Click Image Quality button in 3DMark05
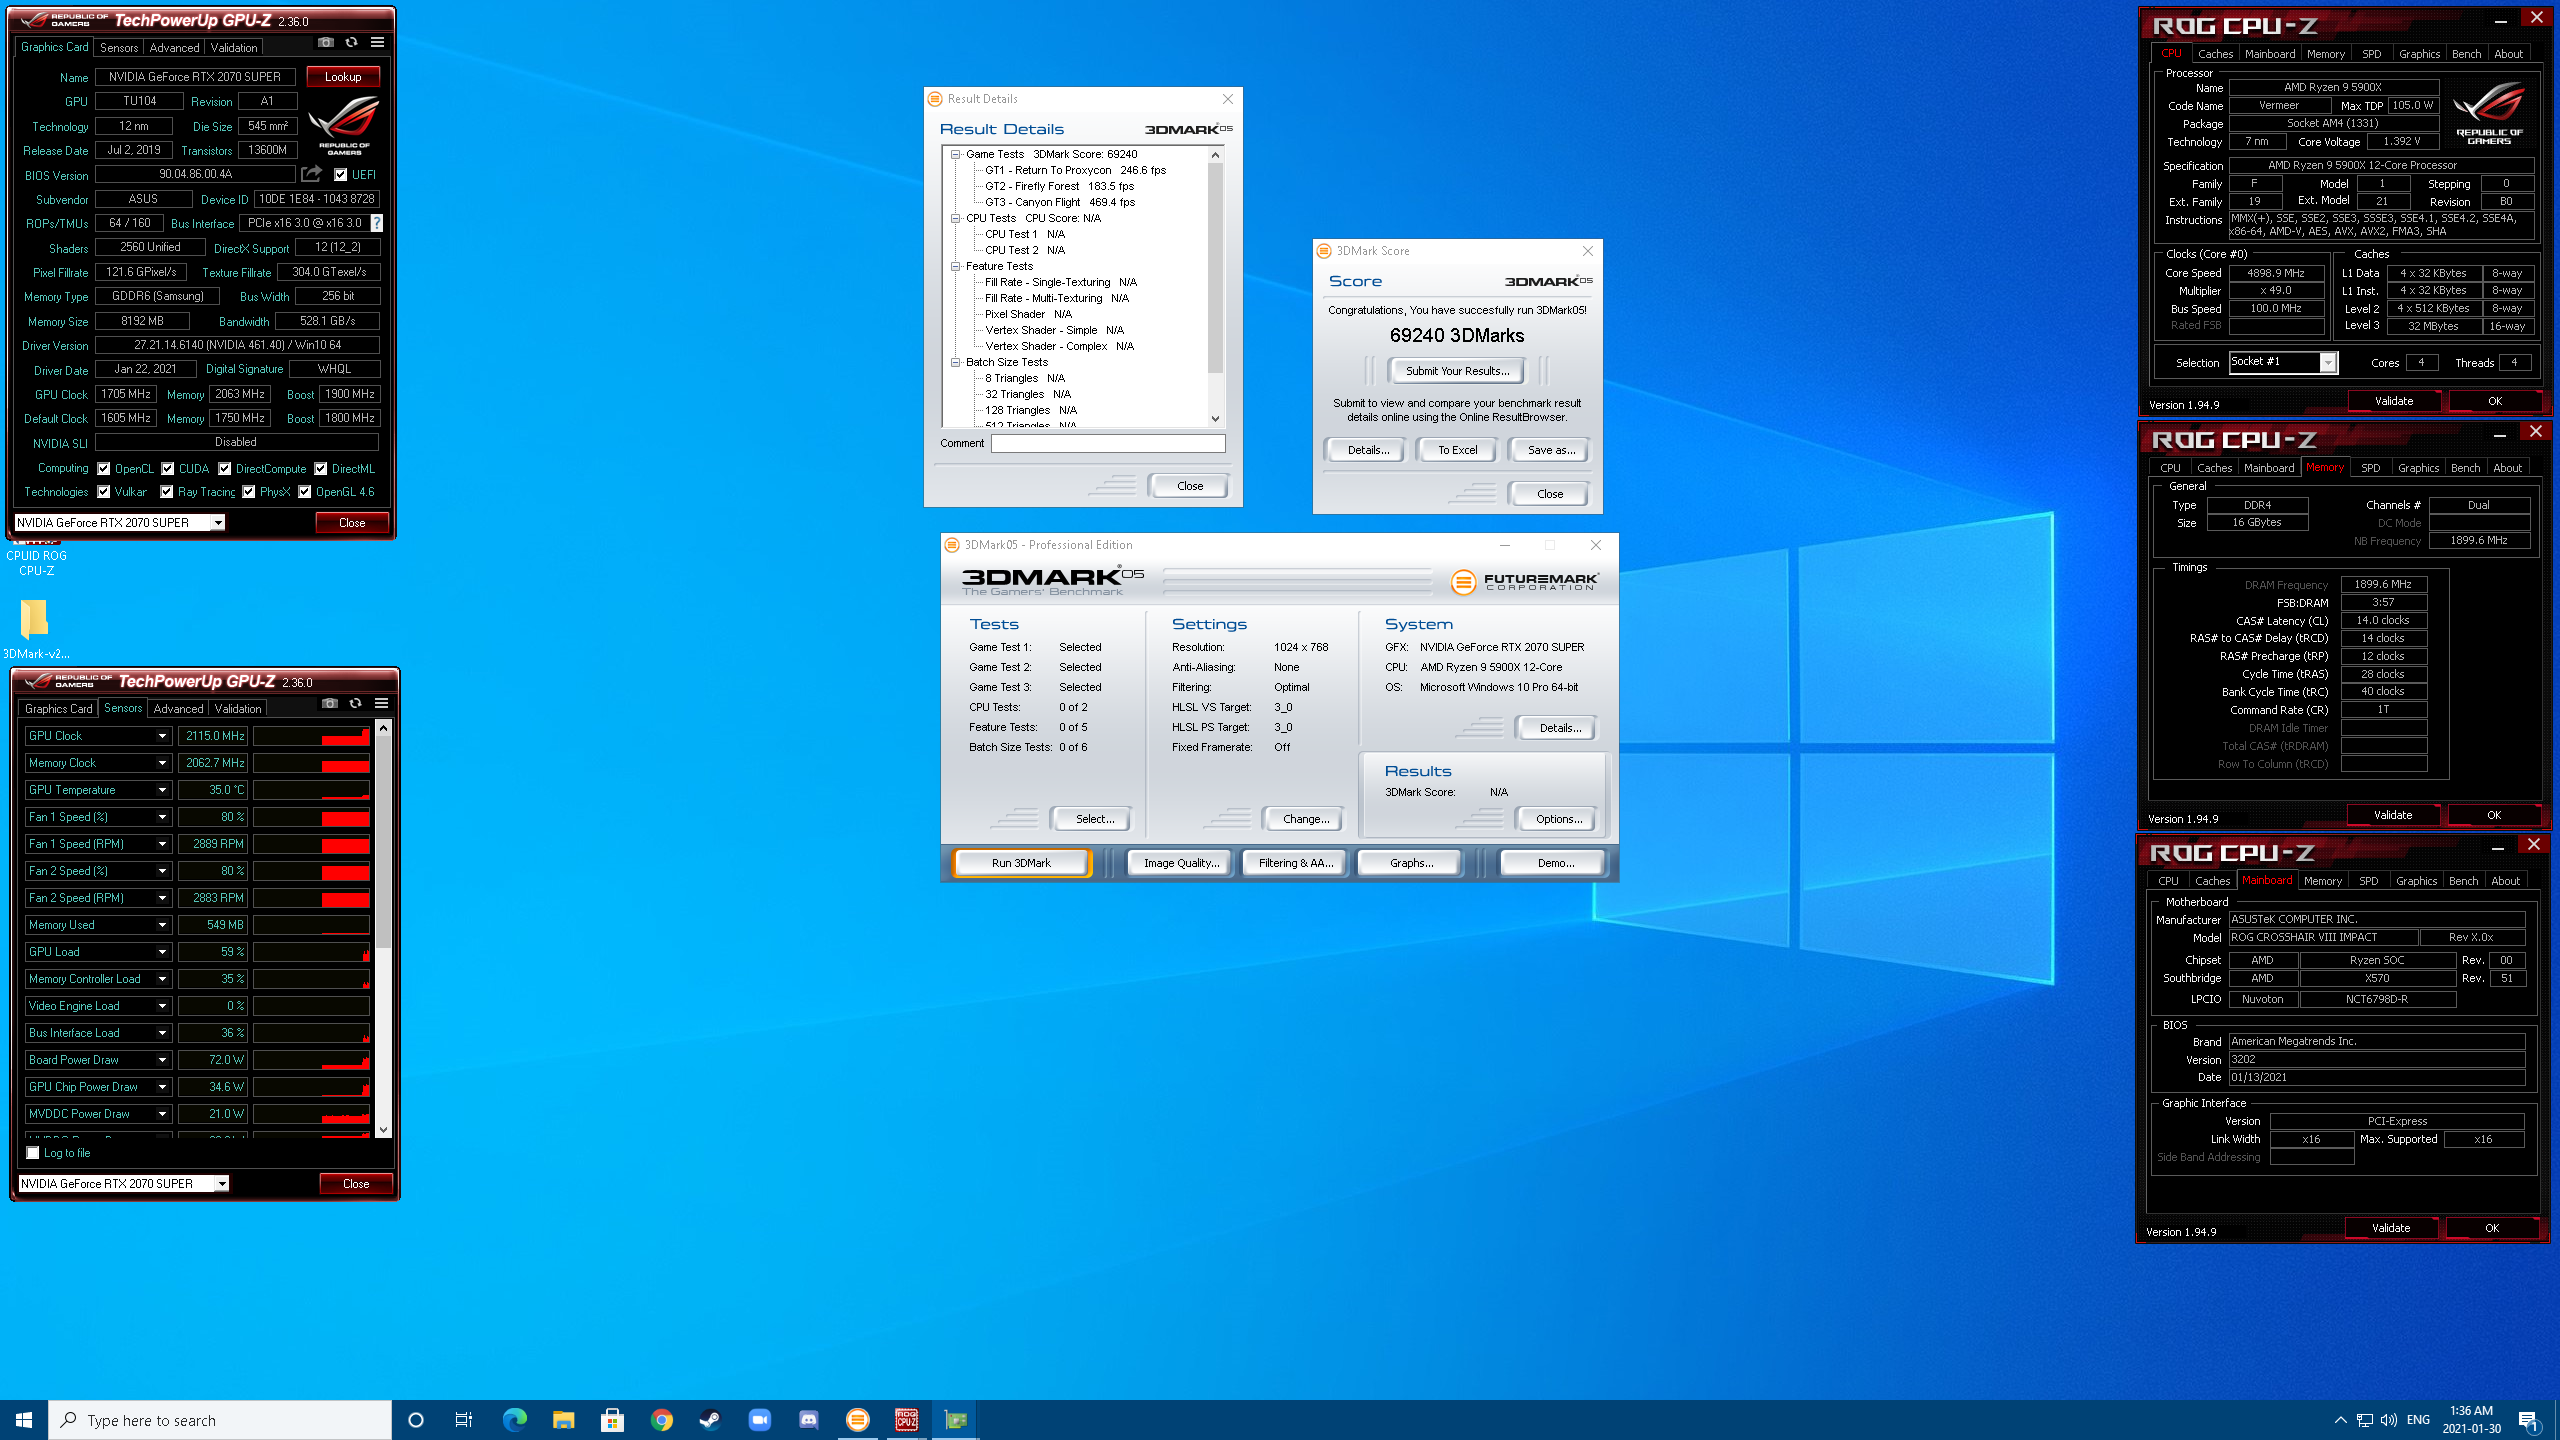Screen dimensions: 2560x1440 tap(1181, 863)
